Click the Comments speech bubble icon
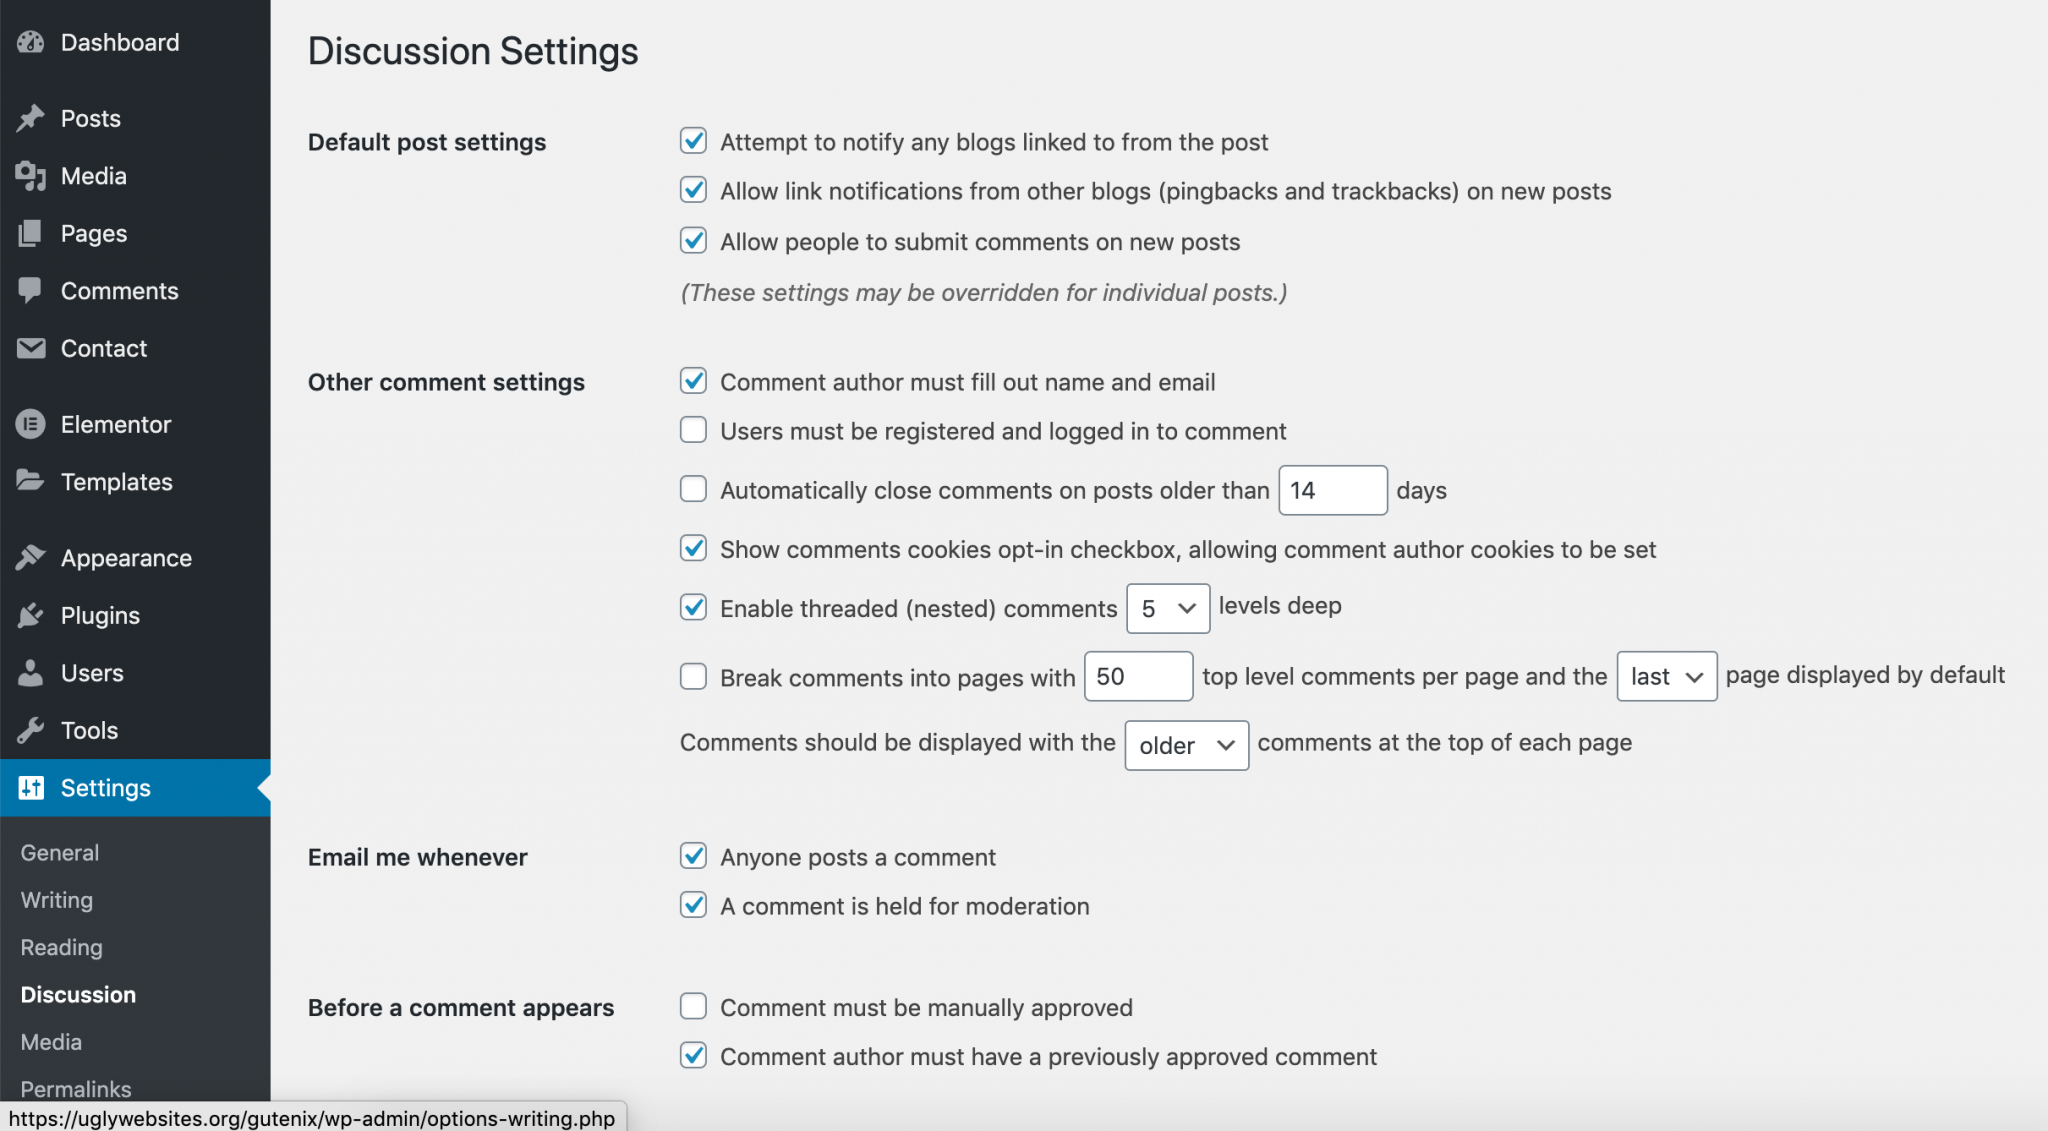 (31, 290)
